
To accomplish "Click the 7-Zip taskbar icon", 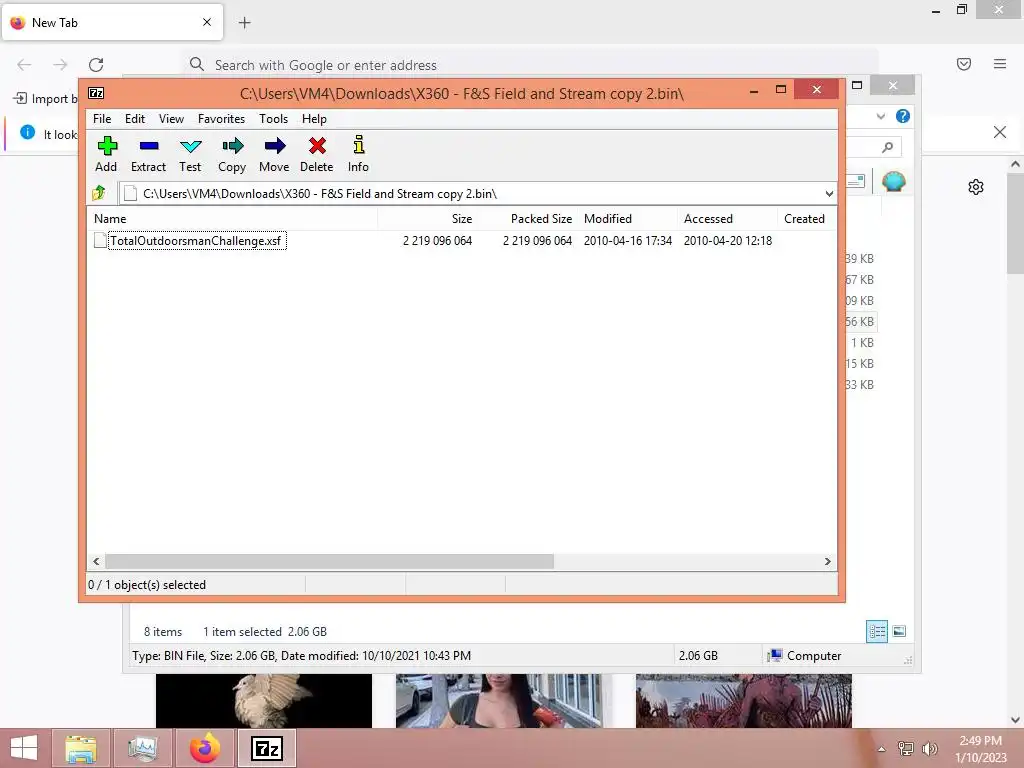I will [267, 748].
